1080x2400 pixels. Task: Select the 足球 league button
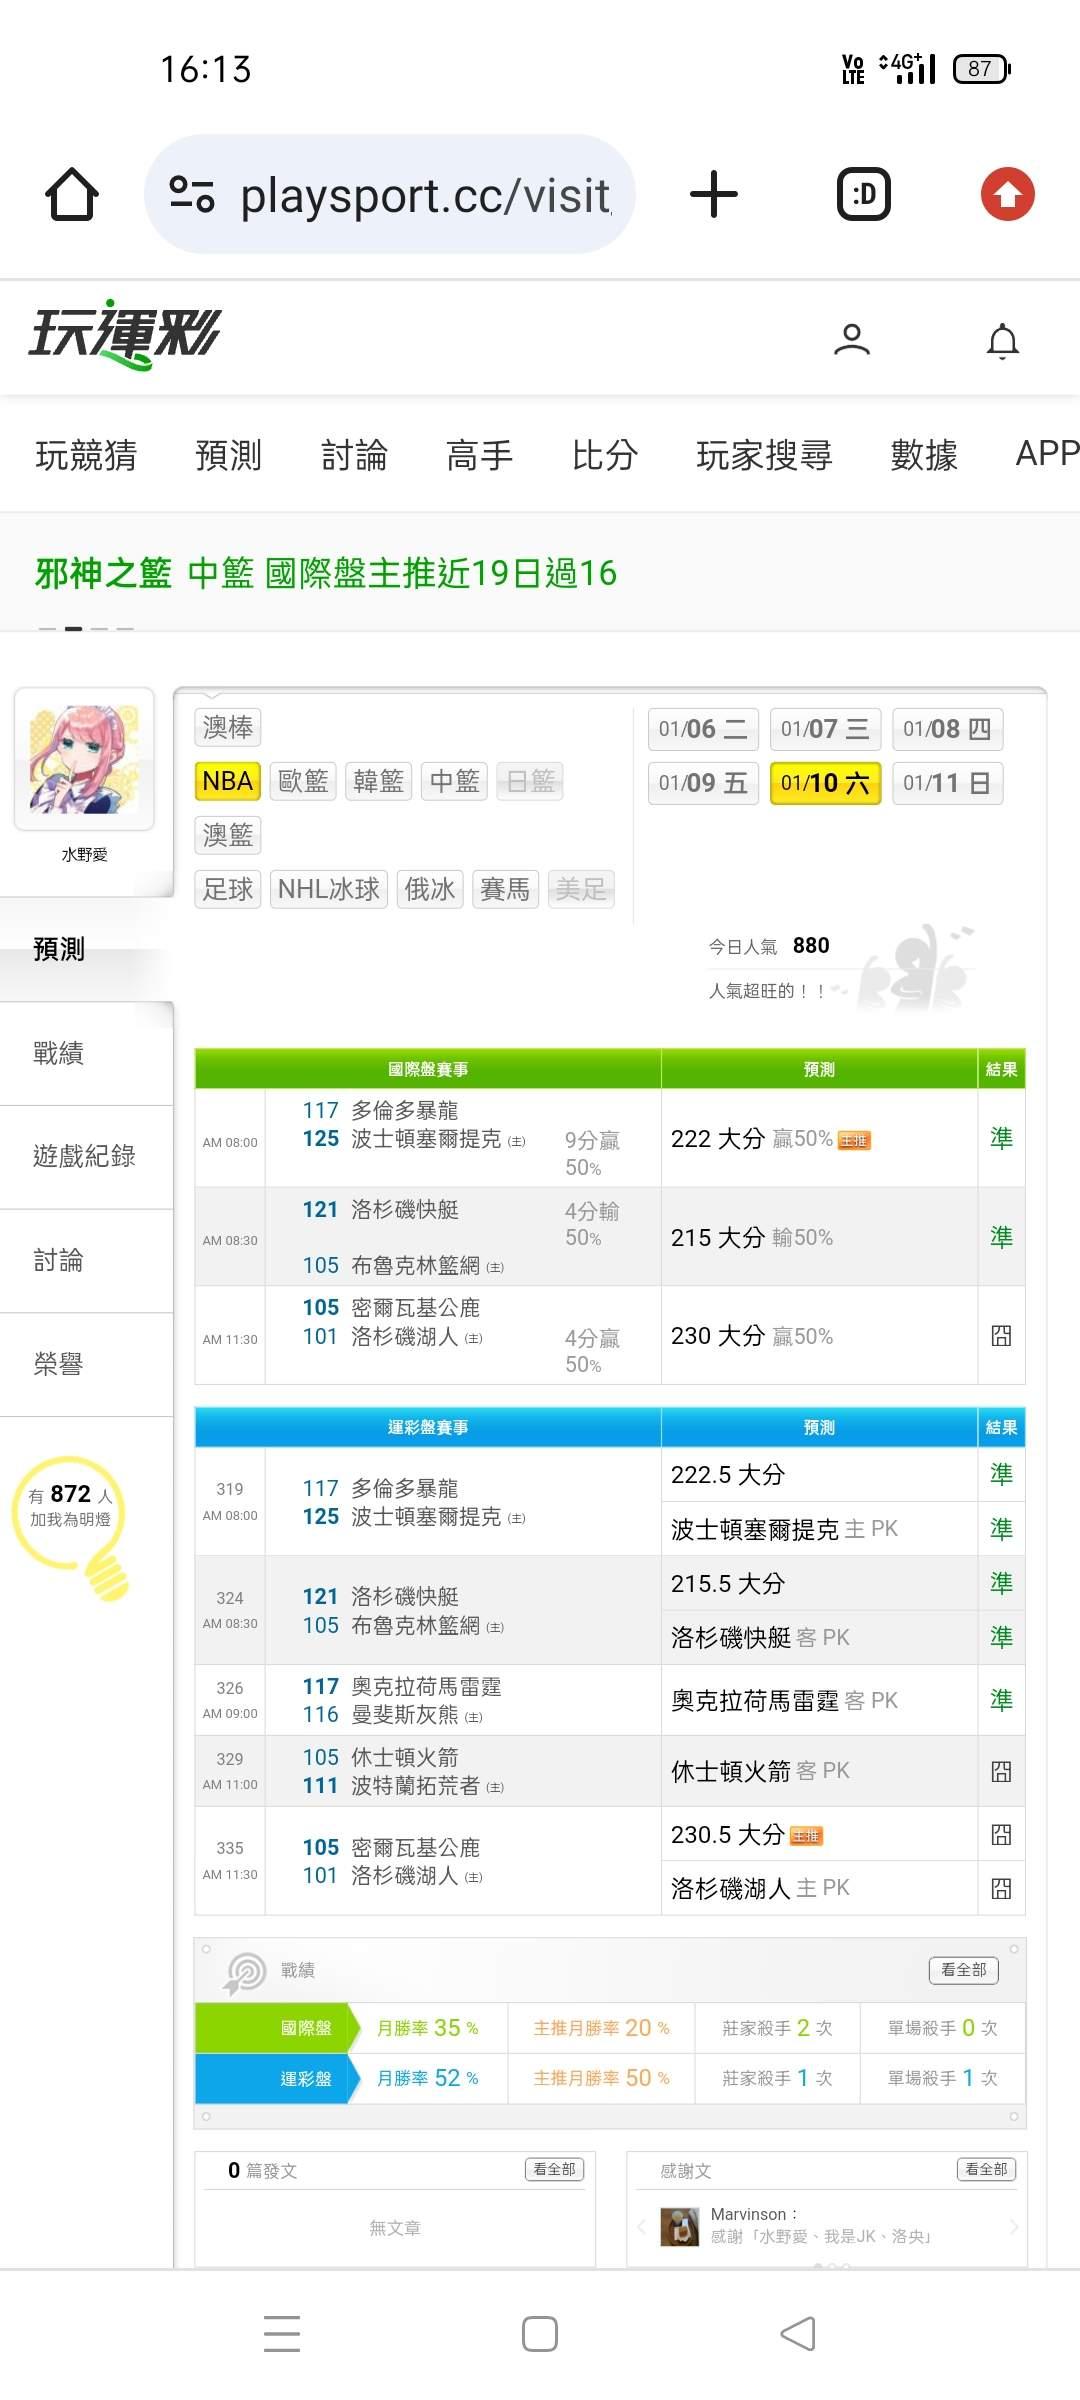[x=228, y=889]
